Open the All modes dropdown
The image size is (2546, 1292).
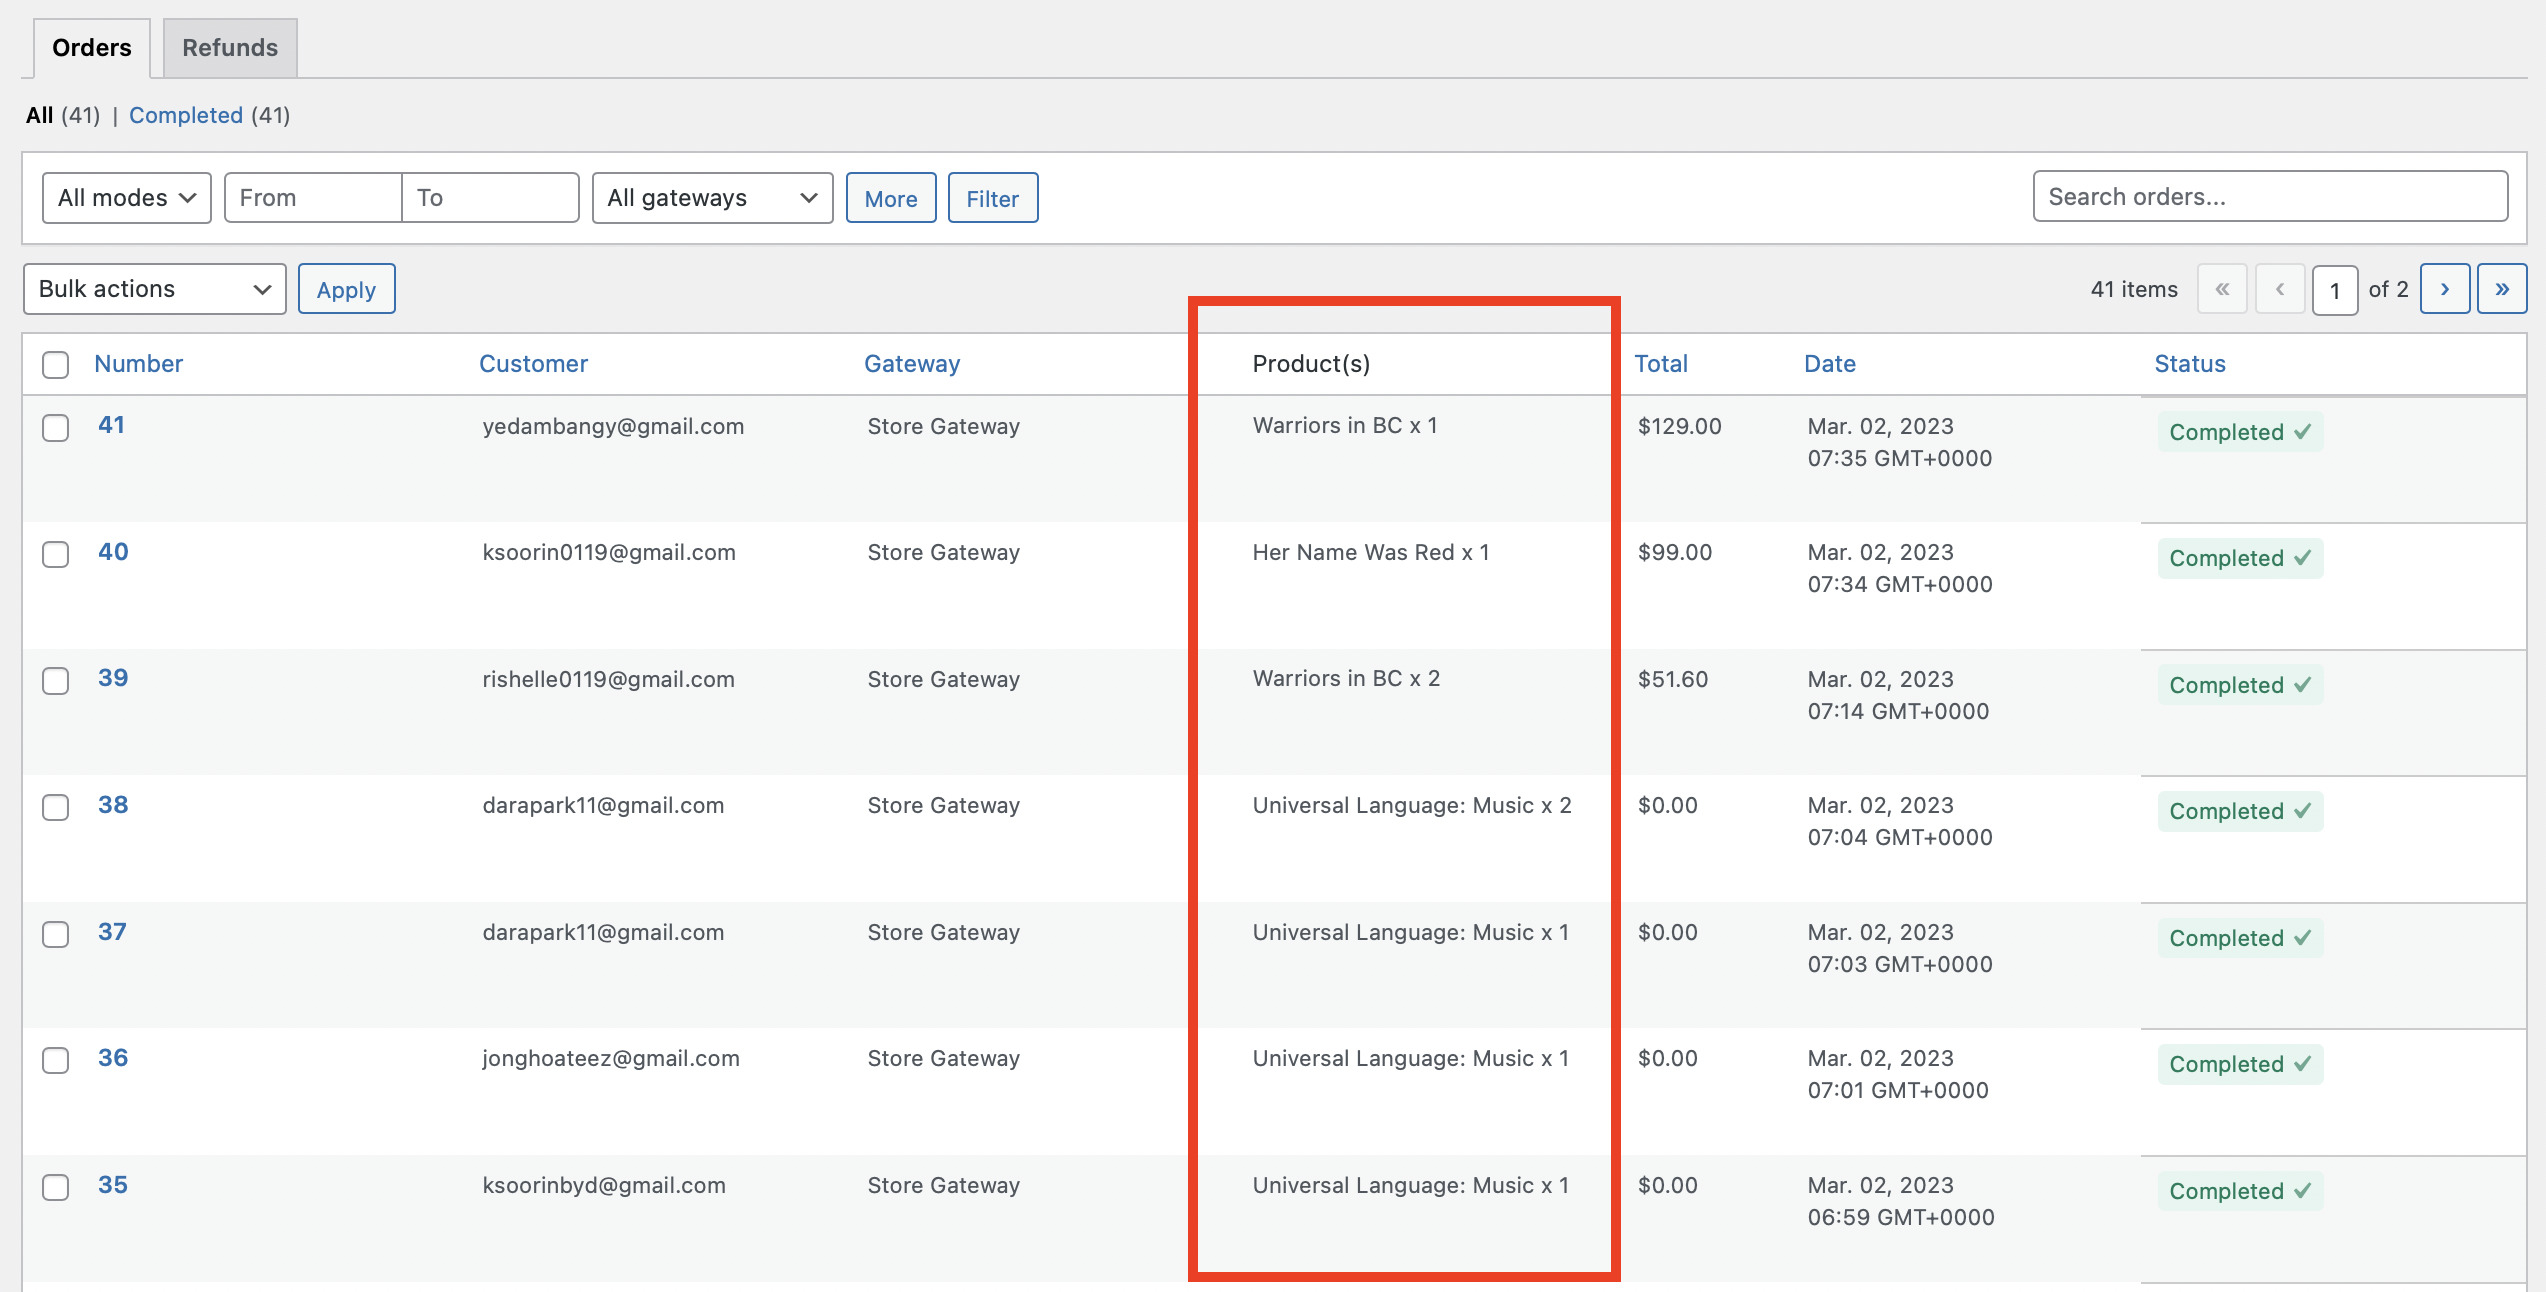(127, 198)
